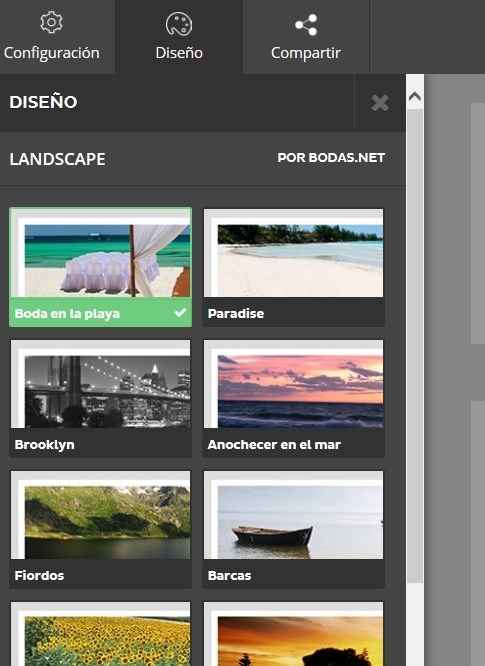Click the Diseño palette icon
485x666 pixels.
[179, 24]
